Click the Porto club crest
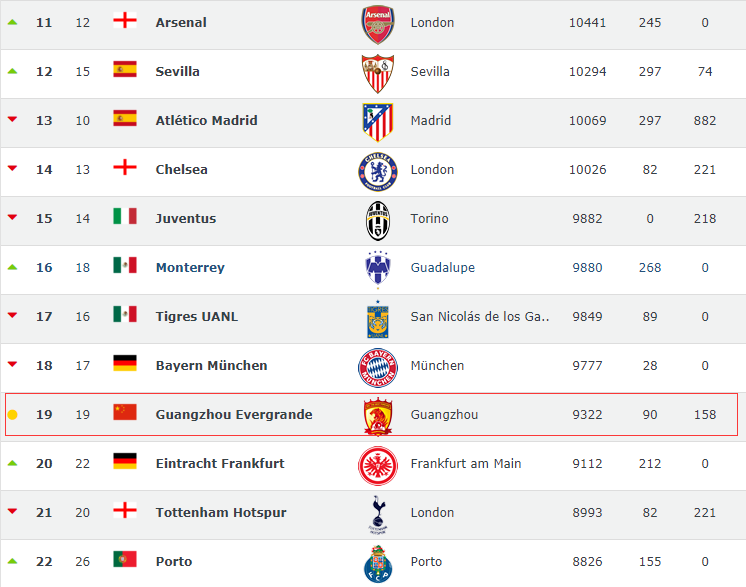 pos(378,564)
